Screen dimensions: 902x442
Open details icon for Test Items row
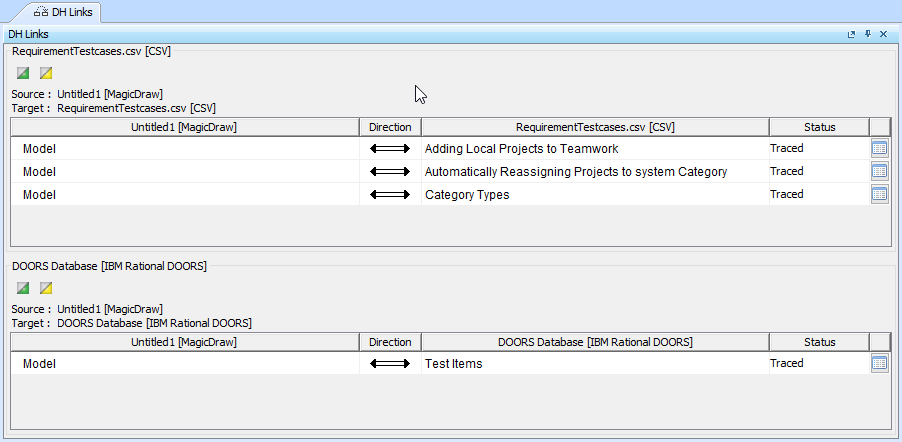coord(880,363)
